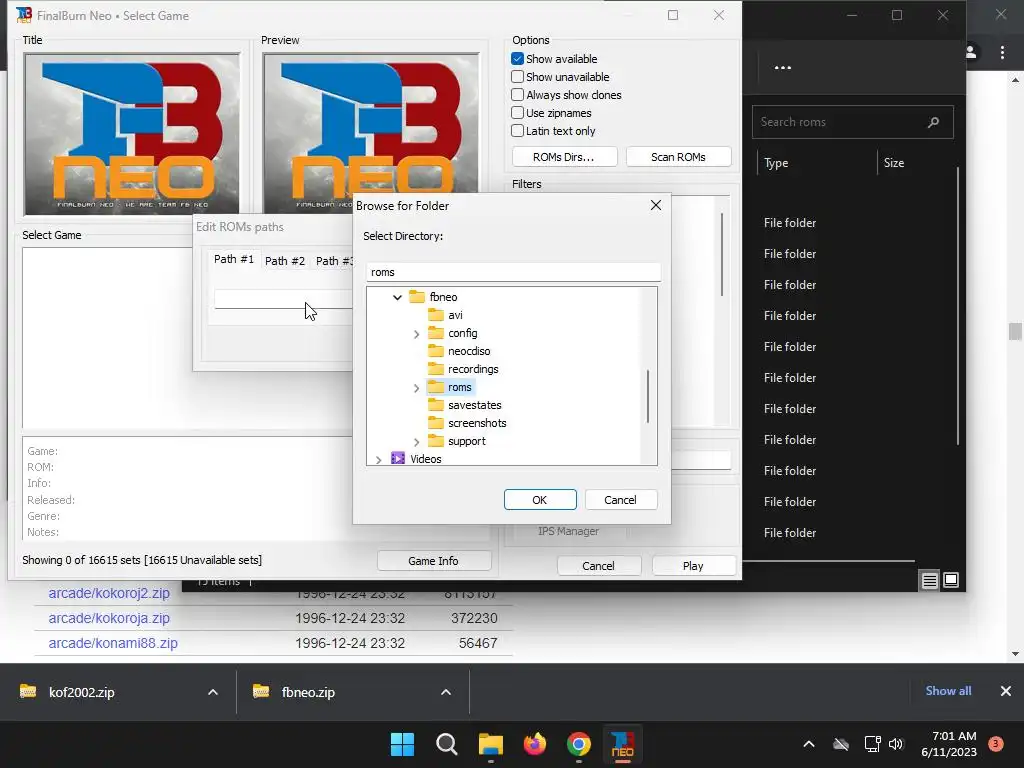The height and width of the screenshot is (768, 1024).
Task: Open the Explorer three-dots more menu
Action: pos(782,67)
